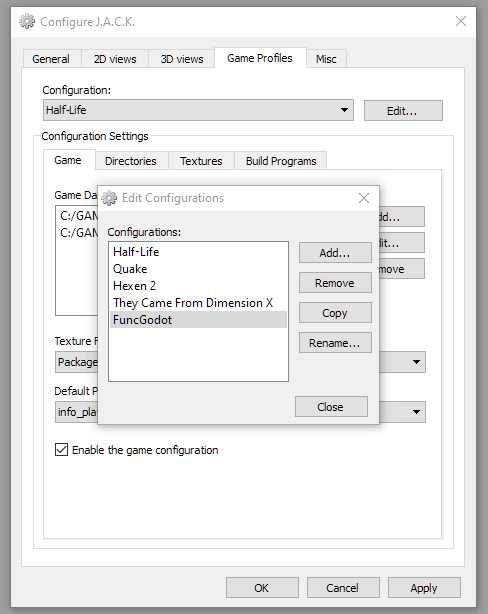Select the Textures settings tab
The width and height of the screenshot is (488, 614).
point(201,161)
